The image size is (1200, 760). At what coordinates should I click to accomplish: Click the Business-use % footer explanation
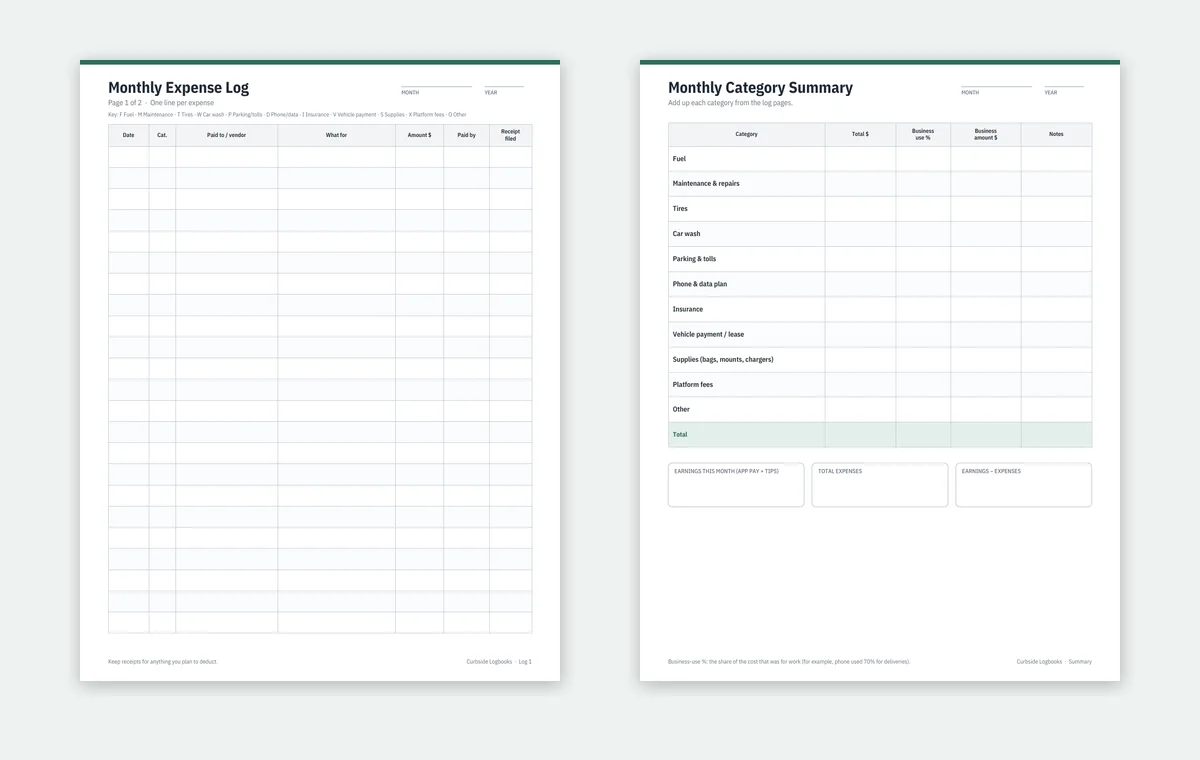[789, 661]
